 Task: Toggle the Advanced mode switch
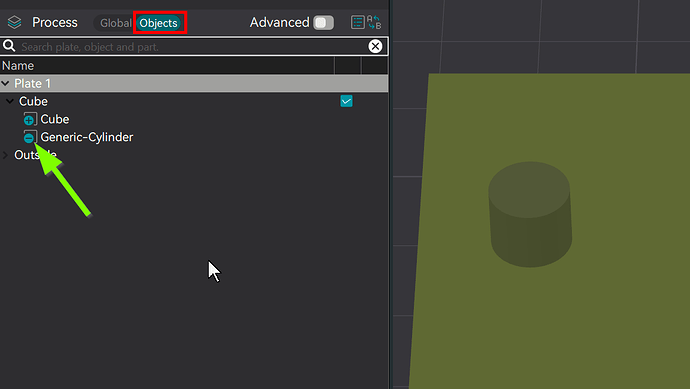pyautogui.click(x=323, y=22)
